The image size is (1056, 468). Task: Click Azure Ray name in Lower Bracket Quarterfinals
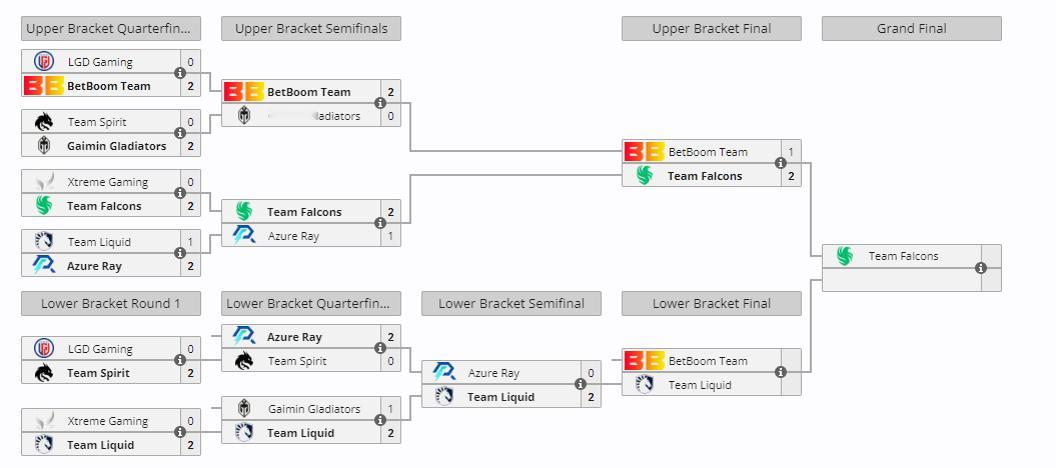coord(294,337)
